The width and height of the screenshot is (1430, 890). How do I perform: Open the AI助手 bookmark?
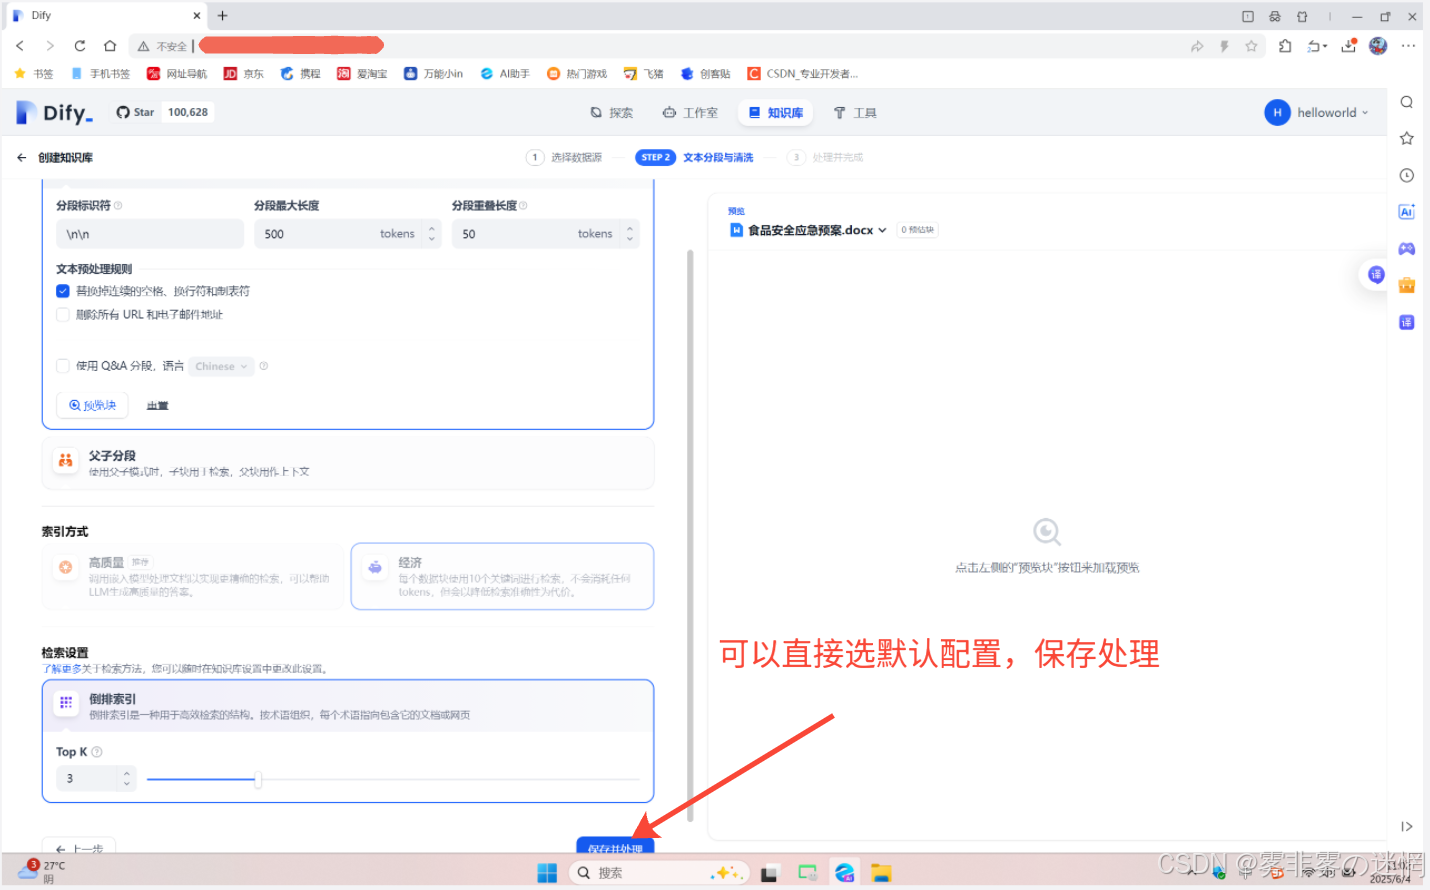click(505, 74)
